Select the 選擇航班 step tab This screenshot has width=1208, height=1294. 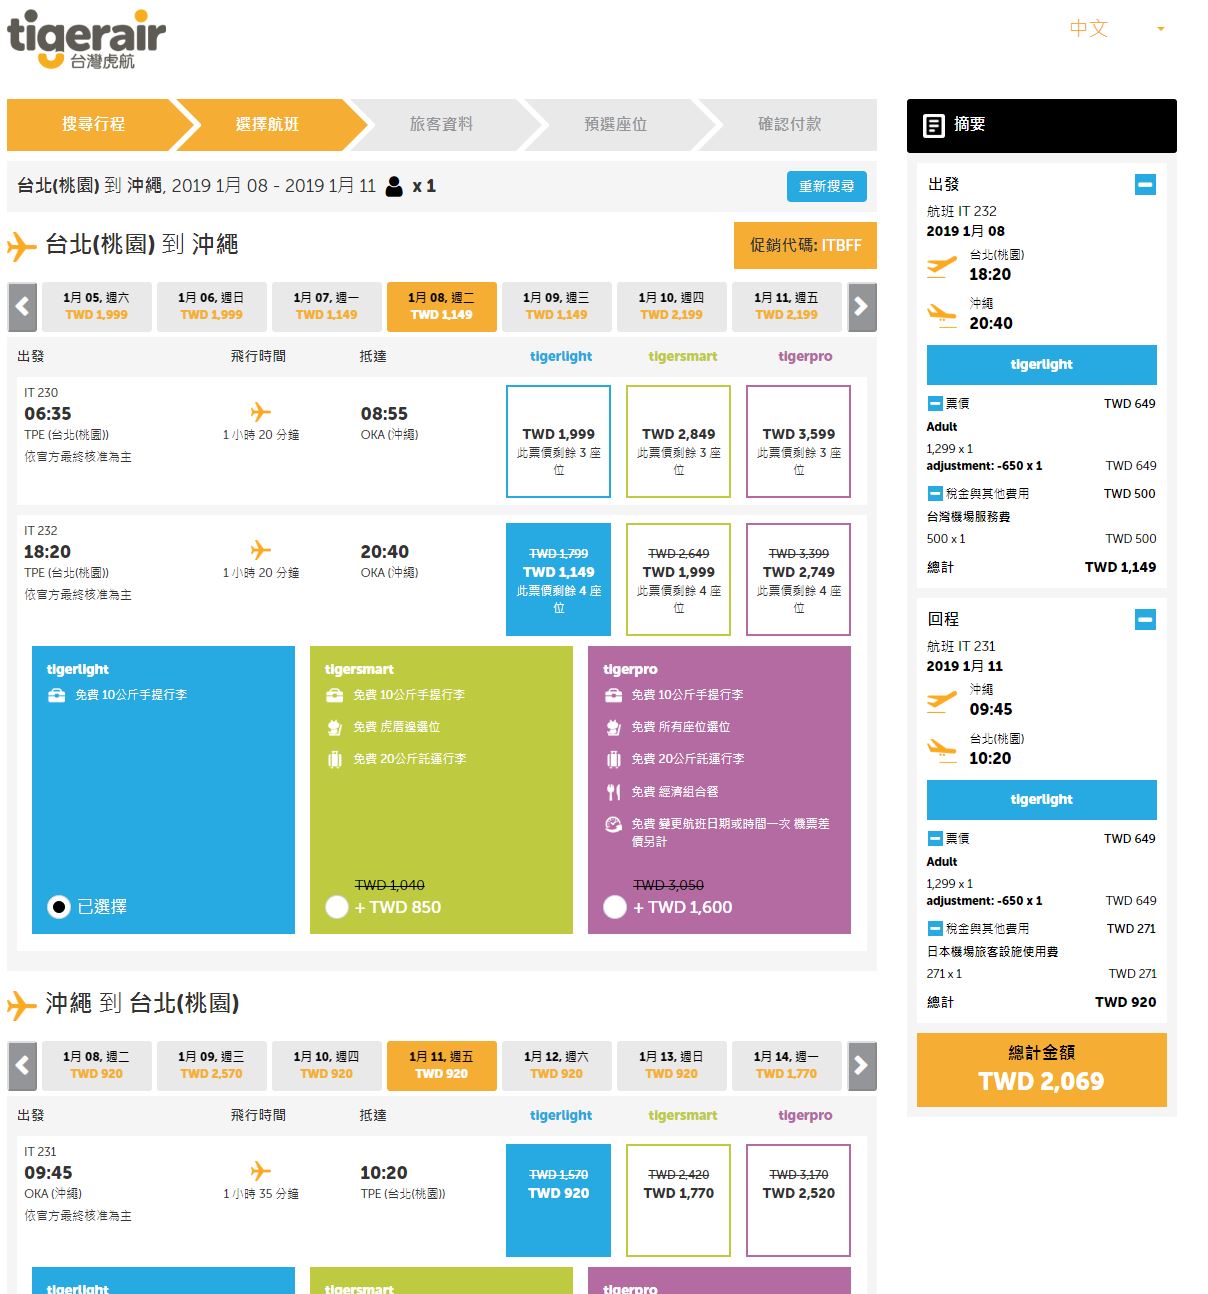point(267,125)
